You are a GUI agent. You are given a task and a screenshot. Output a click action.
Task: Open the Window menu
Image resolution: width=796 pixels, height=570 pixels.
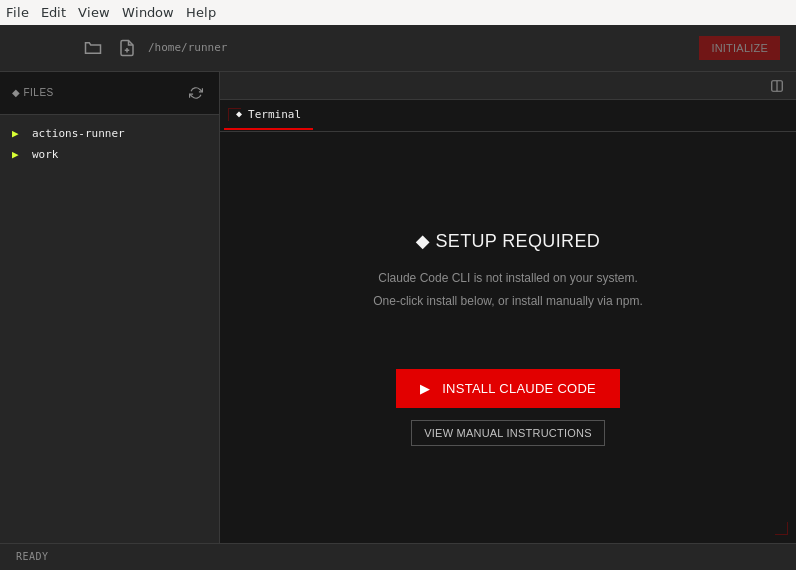(148, 12)
